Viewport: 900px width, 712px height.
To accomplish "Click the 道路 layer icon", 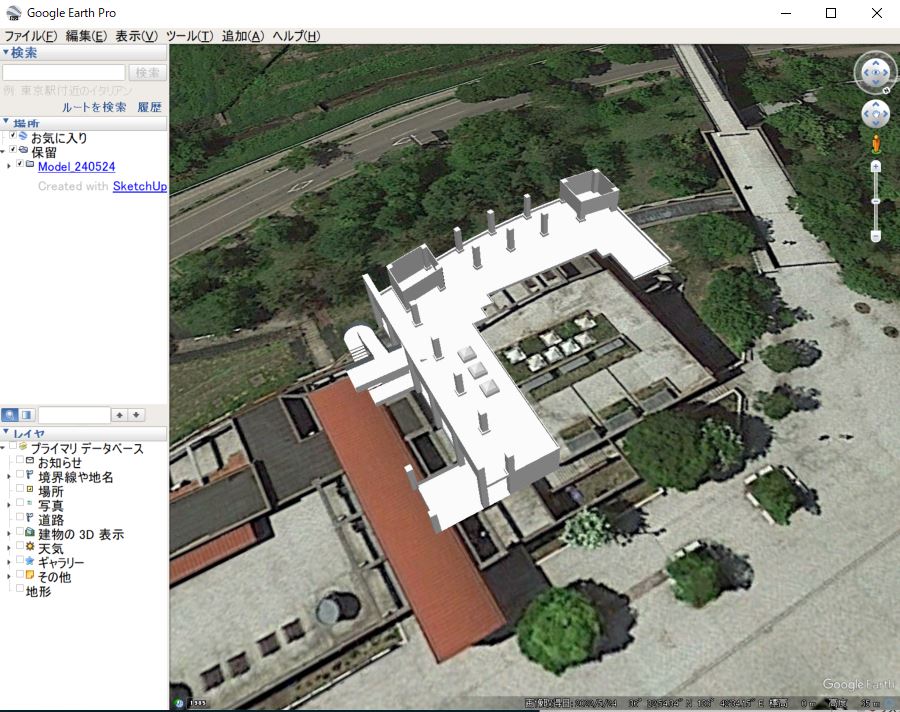I will coord(30,517).
